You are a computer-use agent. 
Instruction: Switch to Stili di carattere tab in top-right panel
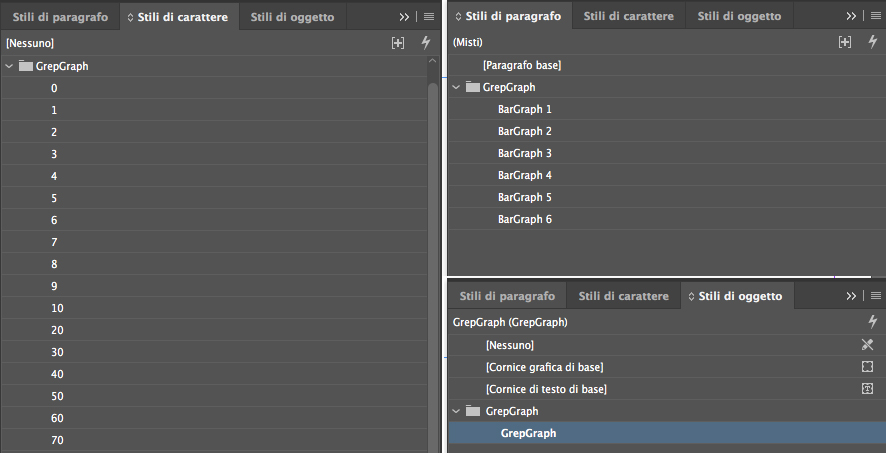(628, 16)
